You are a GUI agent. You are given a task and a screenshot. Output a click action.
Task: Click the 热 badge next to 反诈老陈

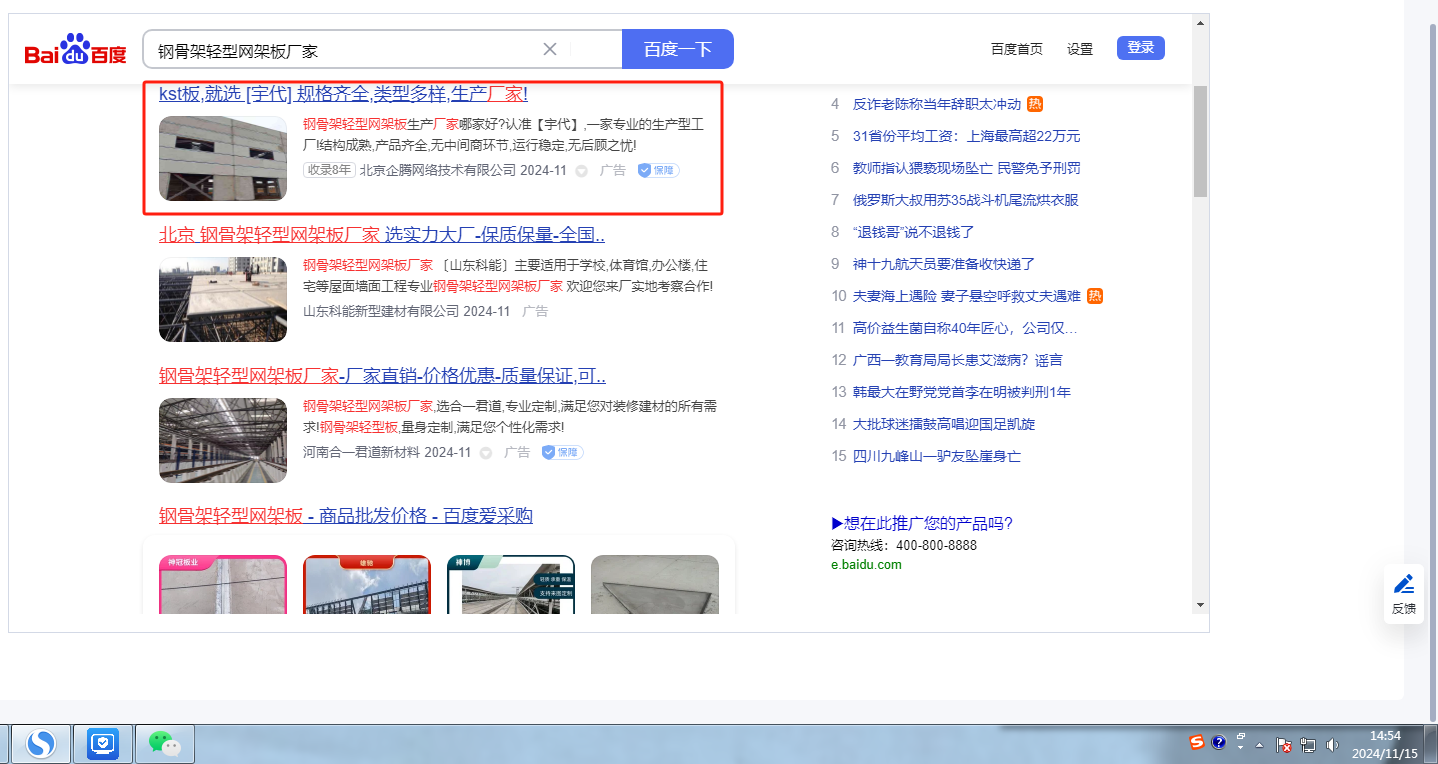(x=1035, y=104)
